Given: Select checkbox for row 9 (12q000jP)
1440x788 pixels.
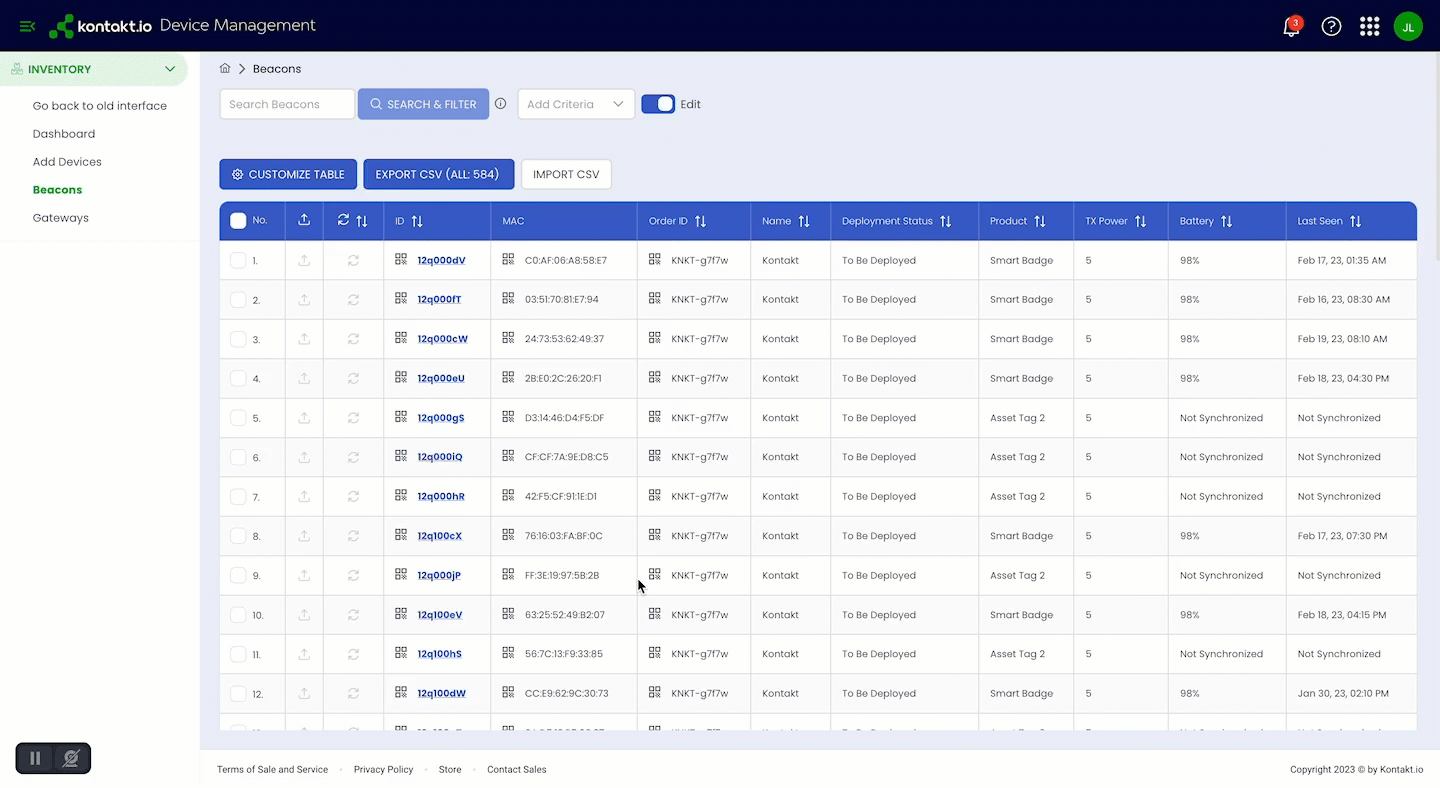Looking at the screenshot, I should click(x=238, y=575).
